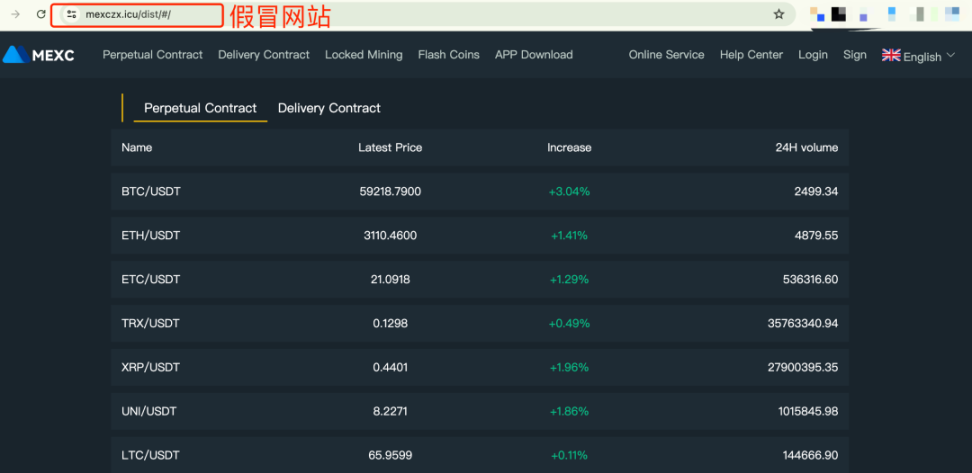This screenshot has height=473, width=972.
Task: Click TRX volume 35763340.94
Action: [803, 324]
